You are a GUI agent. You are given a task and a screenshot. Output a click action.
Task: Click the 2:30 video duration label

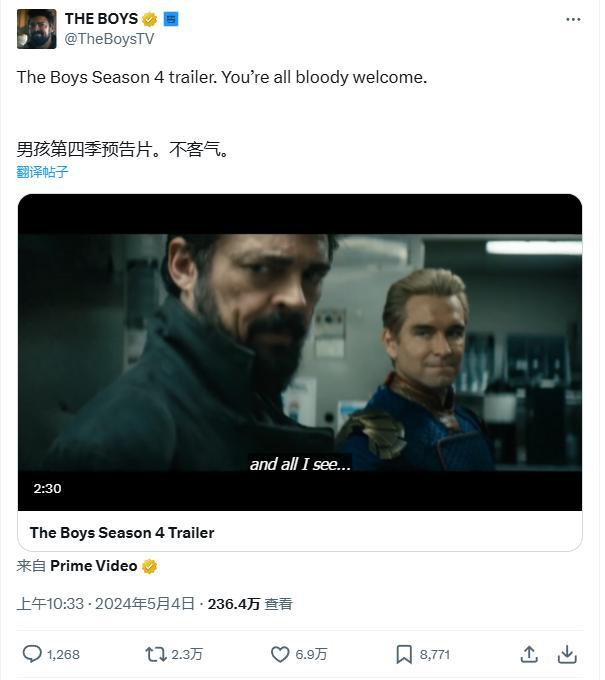coord(47,489)
